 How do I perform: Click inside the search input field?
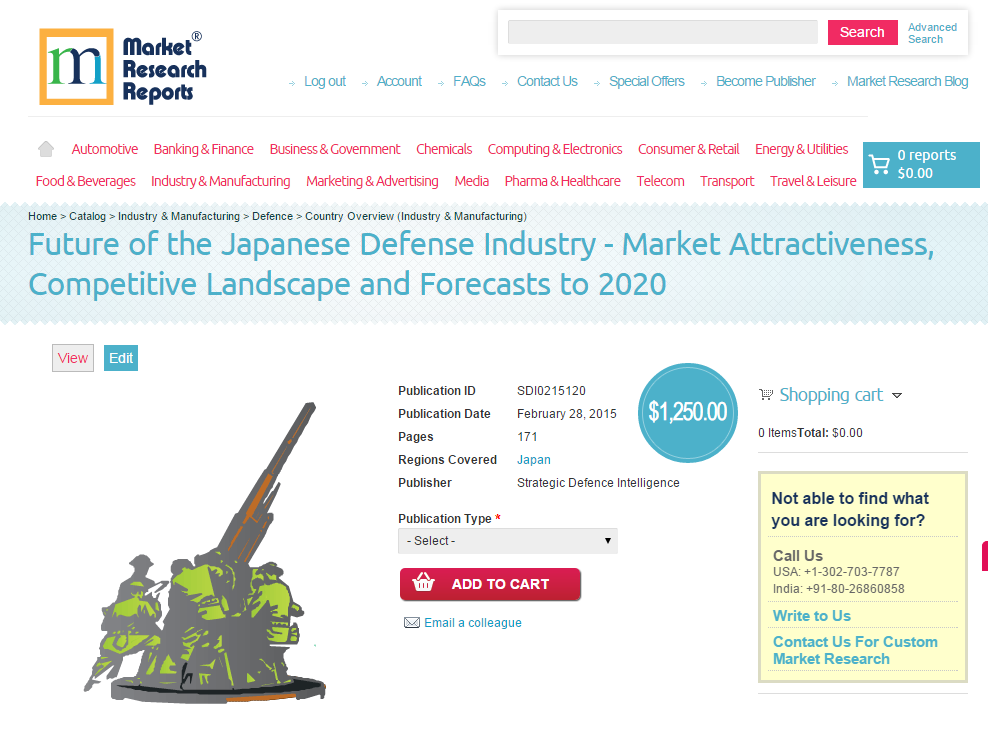663,32
